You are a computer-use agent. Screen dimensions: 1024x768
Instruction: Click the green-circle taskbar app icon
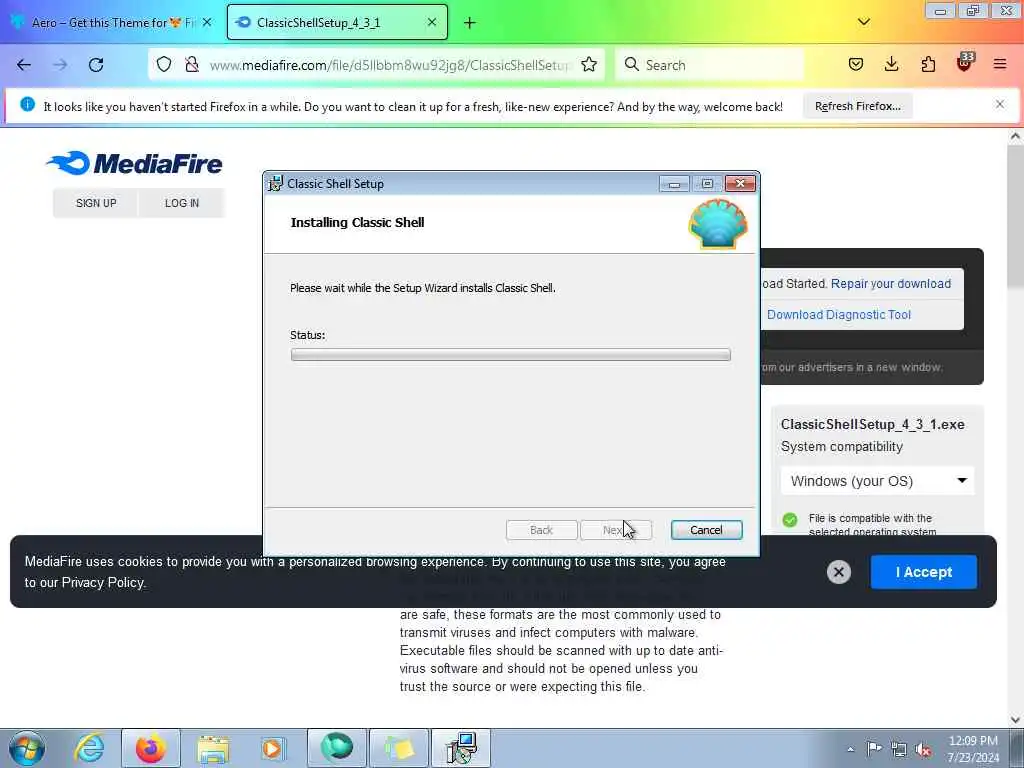(x=337, y=748)
